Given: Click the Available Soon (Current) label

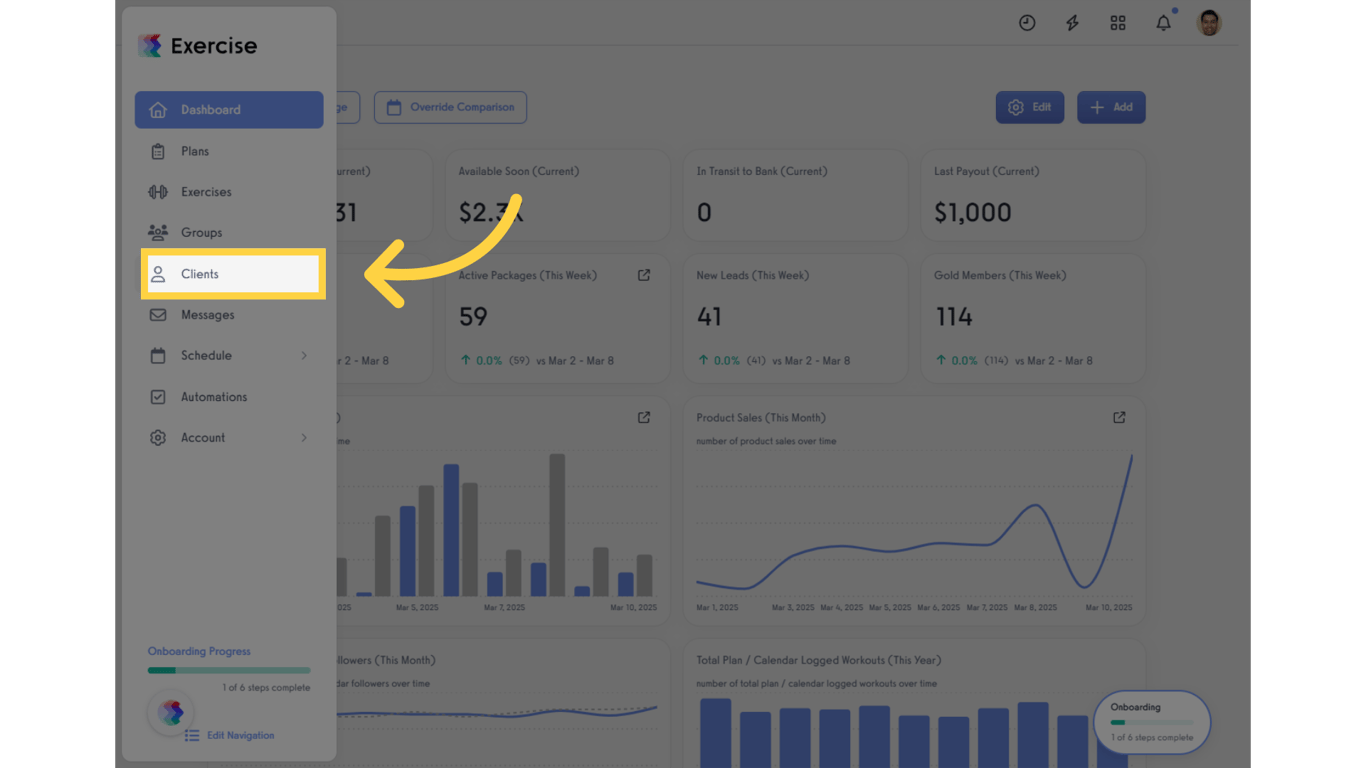Looking at the screenshot, I should pyautogui.click(x=518, y=171).
